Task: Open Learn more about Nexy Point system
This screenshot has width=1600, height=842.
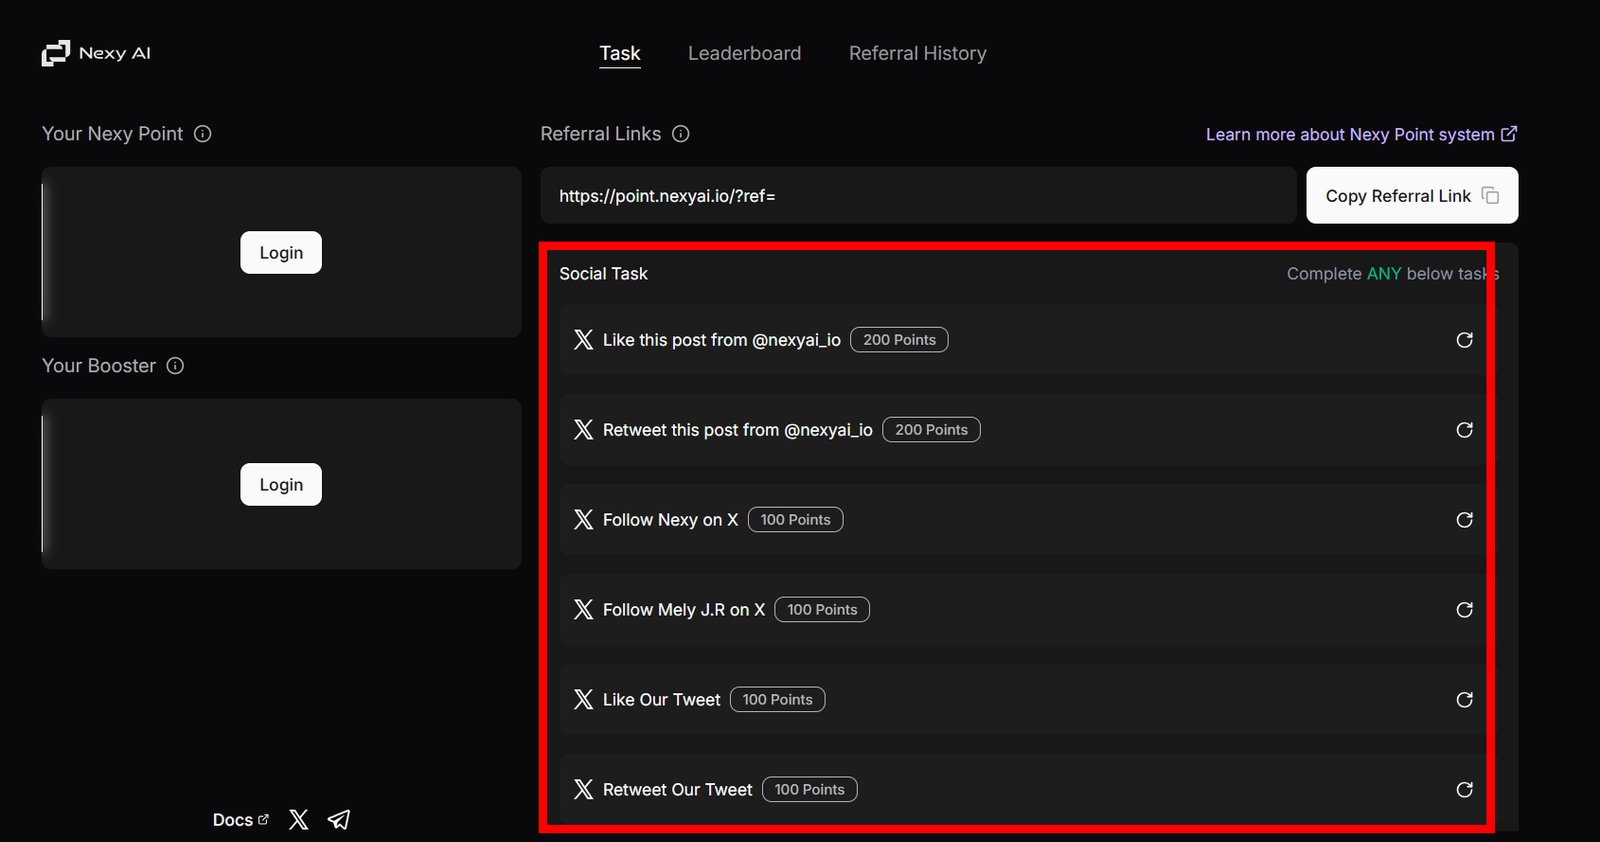Action: (1360, 134)
